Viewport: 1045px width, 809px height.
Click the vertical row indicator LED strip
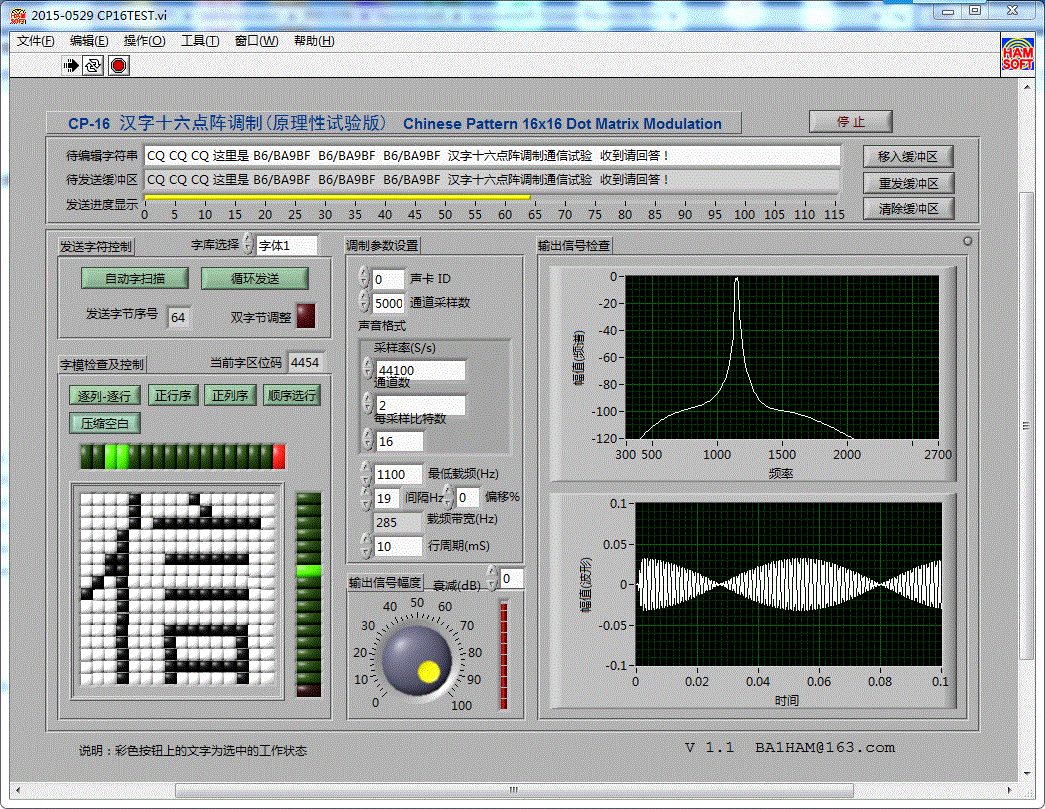(309, 594)
